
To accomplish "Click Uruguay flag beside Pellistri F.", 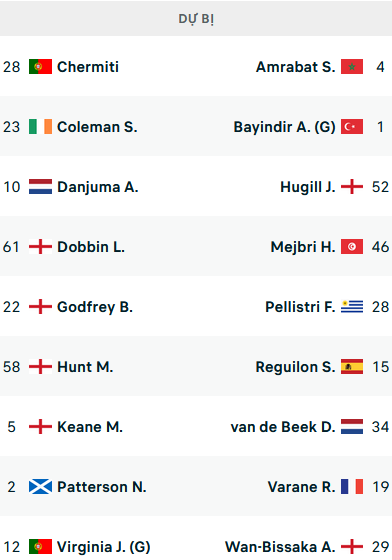I will pos(352,306).
